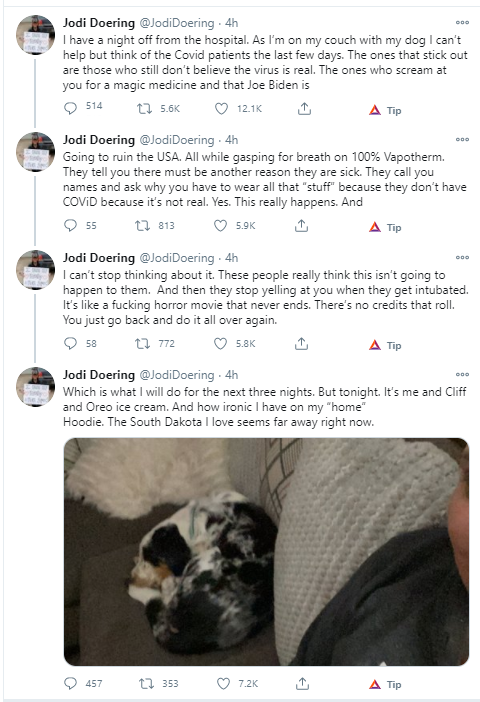View Jodi Doering's avatar on the second tweet
Screen dimensions: 480x702
tap(36, 152)
